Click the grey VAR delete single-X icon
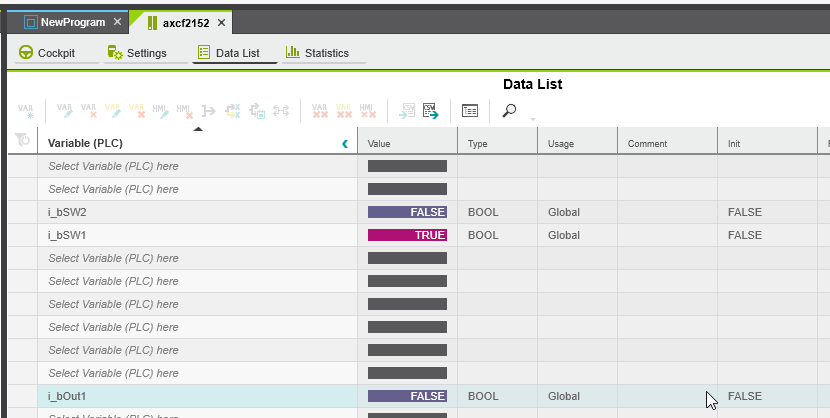 pos(88,111)
